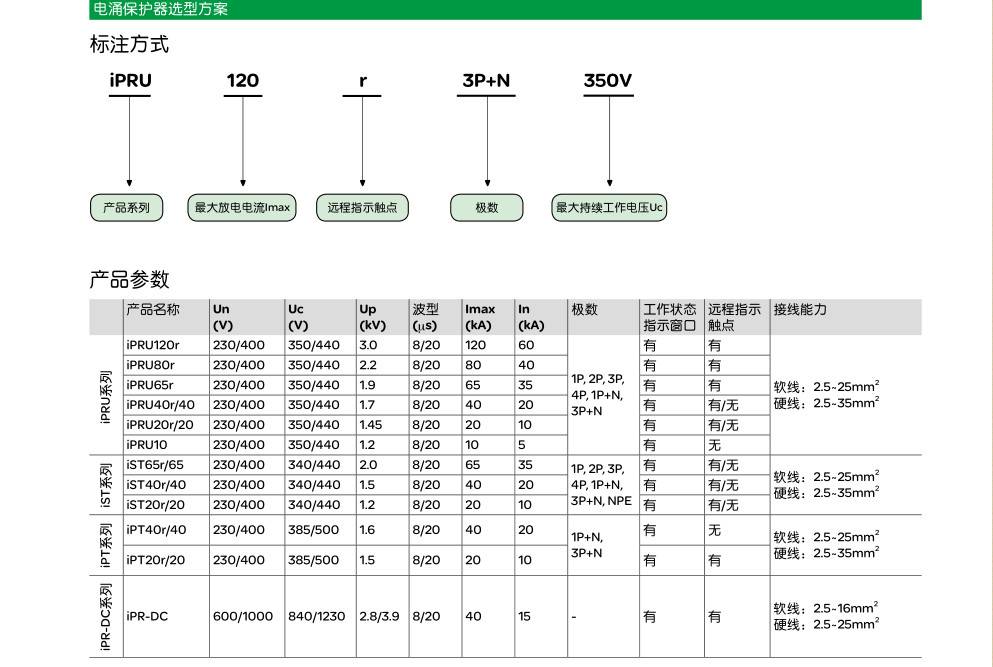The width and height of the screenshot is (993, 667).
Task: Select the 标注方式 section heading
Action: tap(129, 44)
